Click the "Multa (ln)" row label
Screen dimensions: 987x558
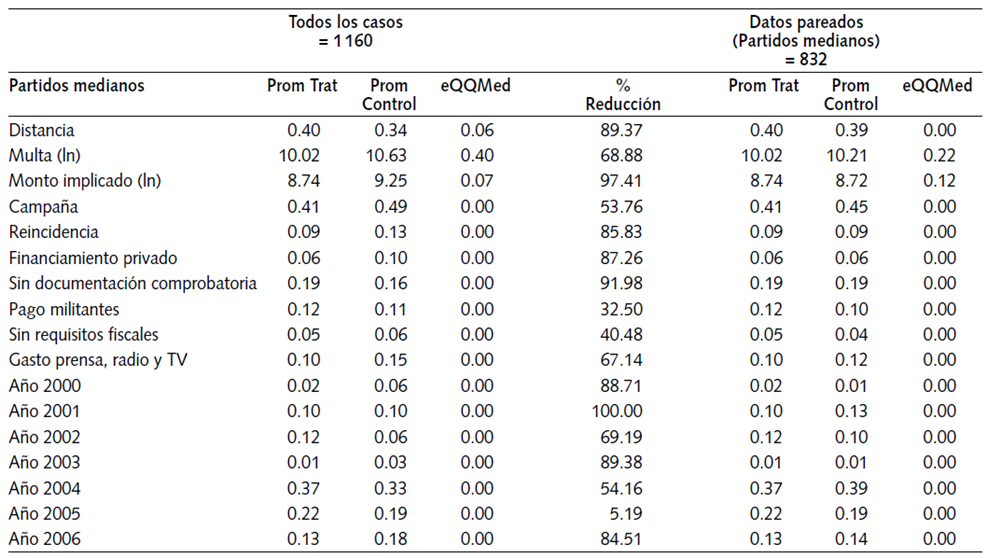pos(47,156)
